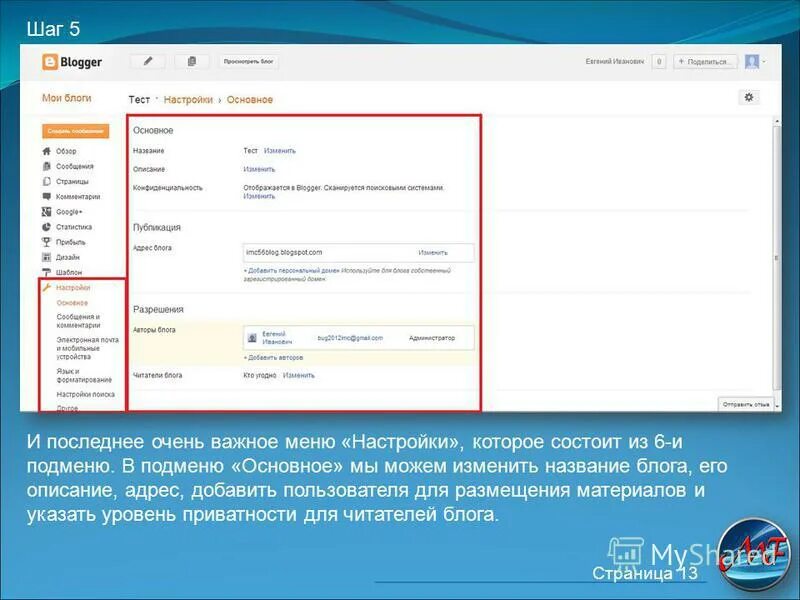Click Просмотреть блог button
This screenshot has width=800, height=600.
[248, 62]
